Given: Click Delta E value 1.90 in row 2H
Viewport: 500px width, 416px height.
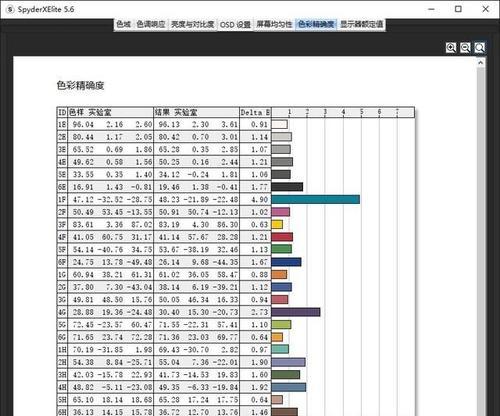Looking at the screenshot, I should click(x=259, y=362).
